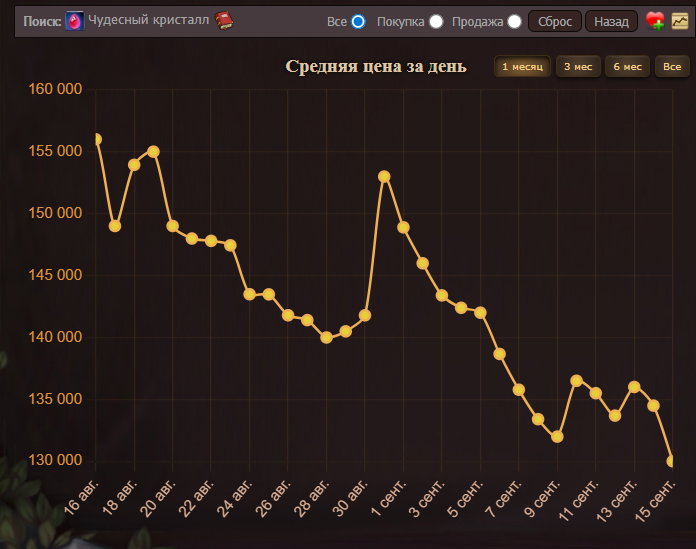Click the peak data point near 31 авг.
This screenshot has height=549, width=696.
(x=384, y=177)
